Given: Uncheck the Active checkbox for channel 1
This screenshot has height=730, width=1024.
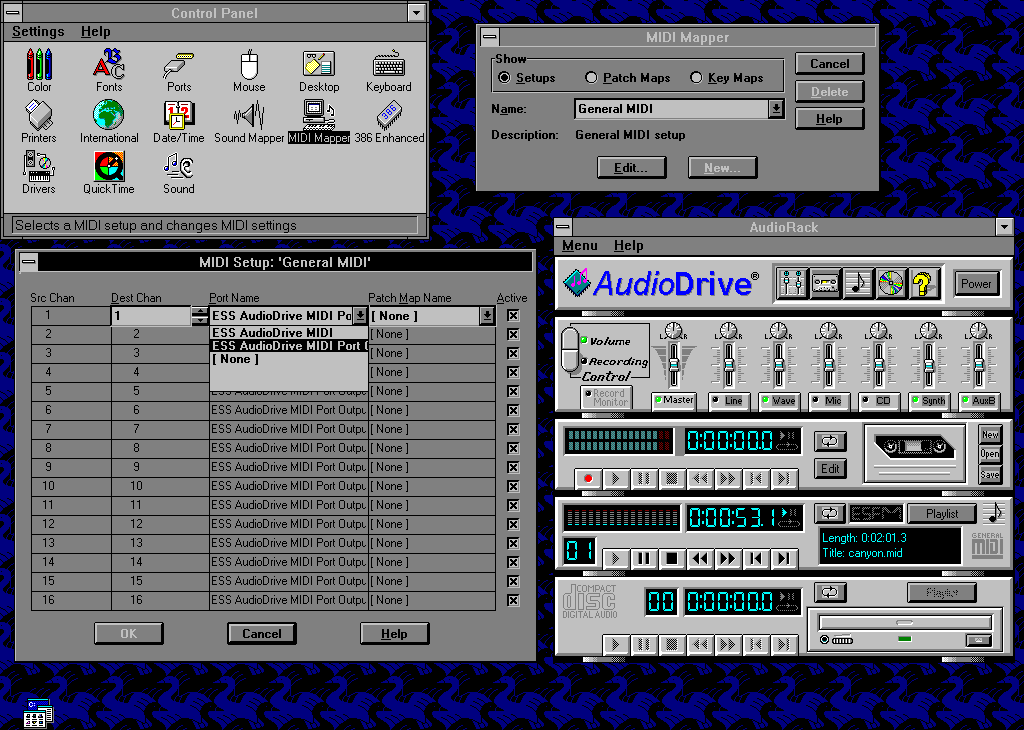Looking at the screenshot, I should click(513, 316).
